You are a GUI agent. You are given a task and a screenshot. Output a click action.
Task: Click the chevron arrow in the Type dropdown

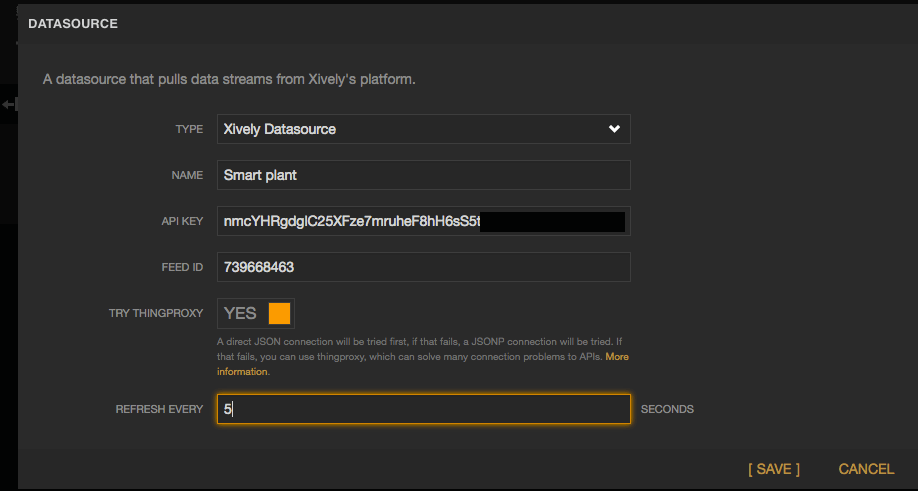tap(614, 129)
